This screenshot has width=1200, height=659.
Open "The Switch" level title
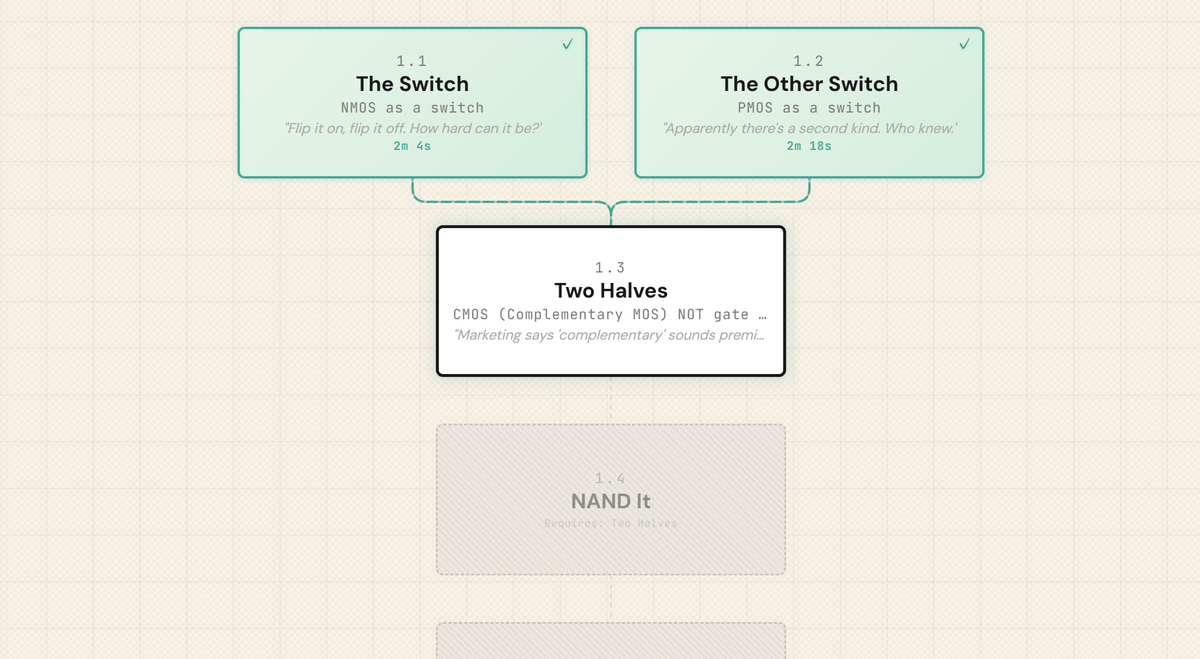point(412,84)
